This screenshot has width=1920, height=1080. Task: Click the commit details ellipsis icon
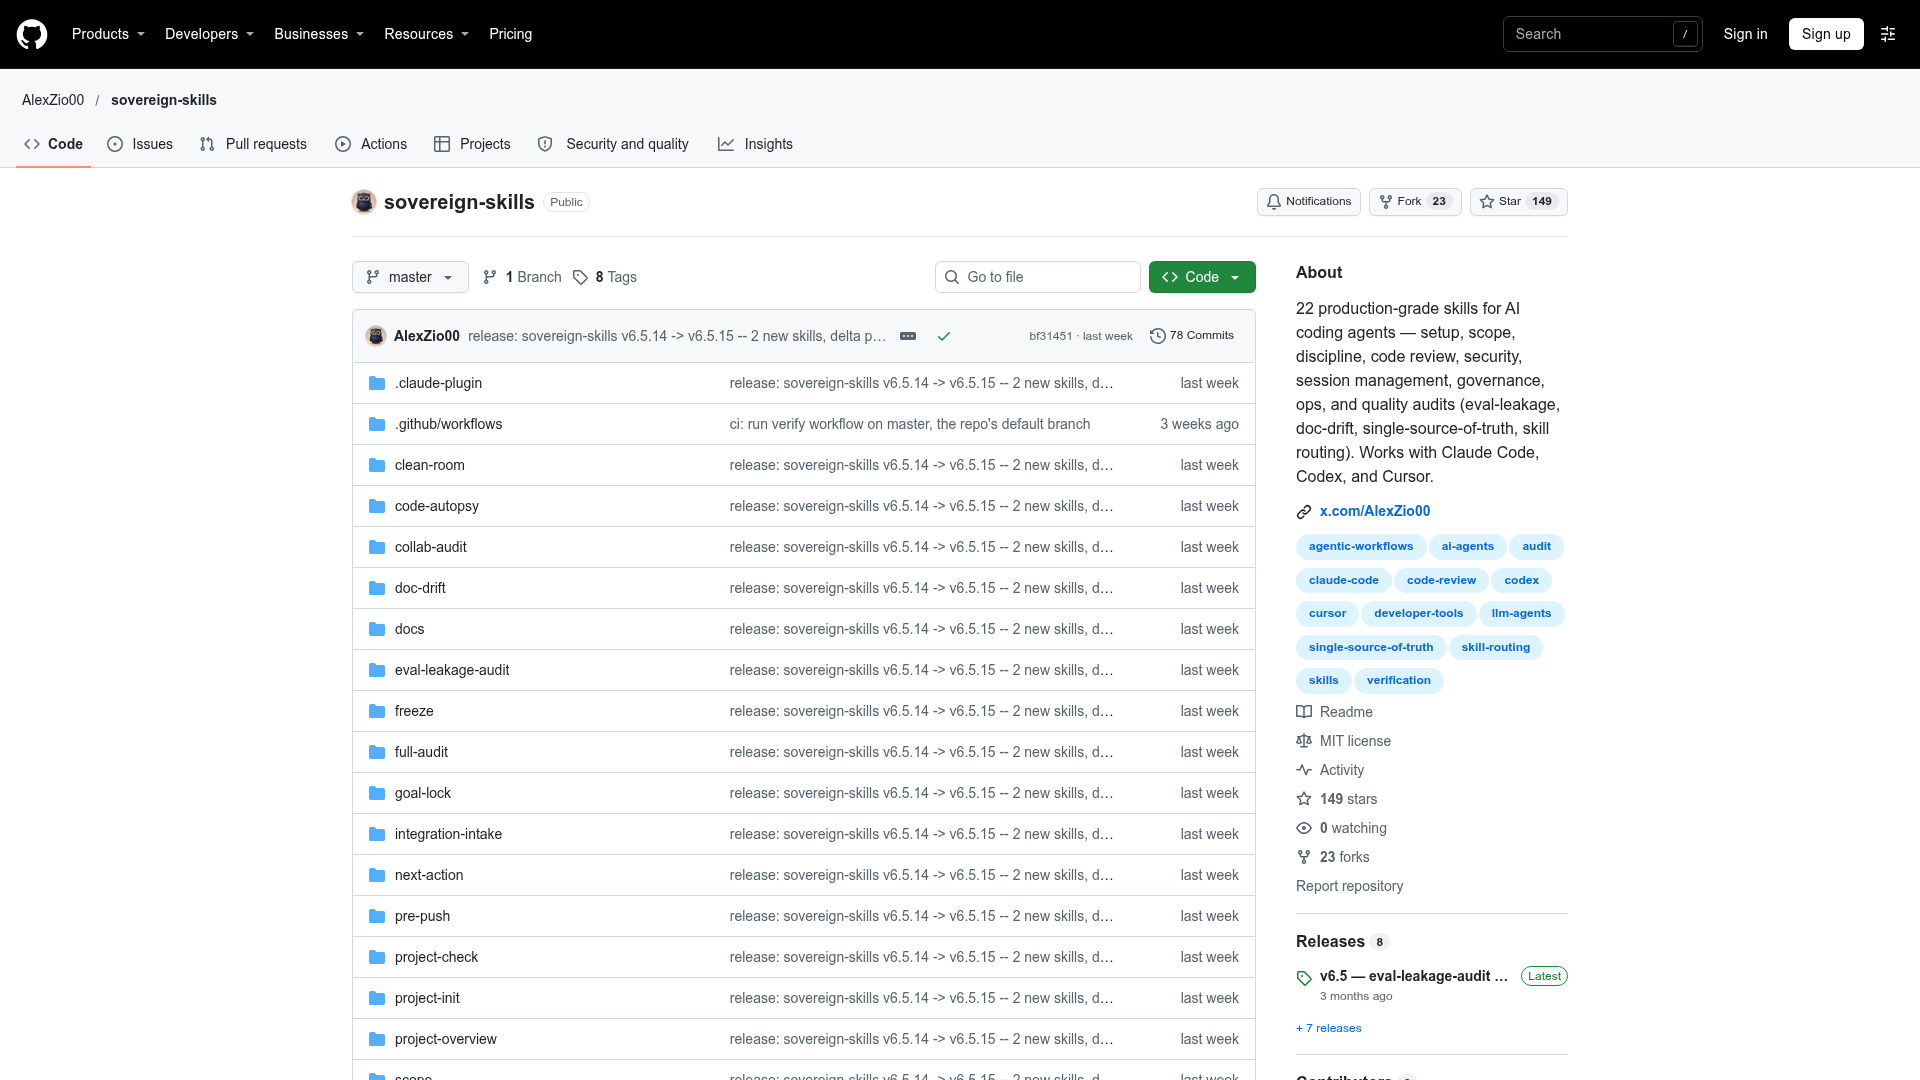(908, 336)
